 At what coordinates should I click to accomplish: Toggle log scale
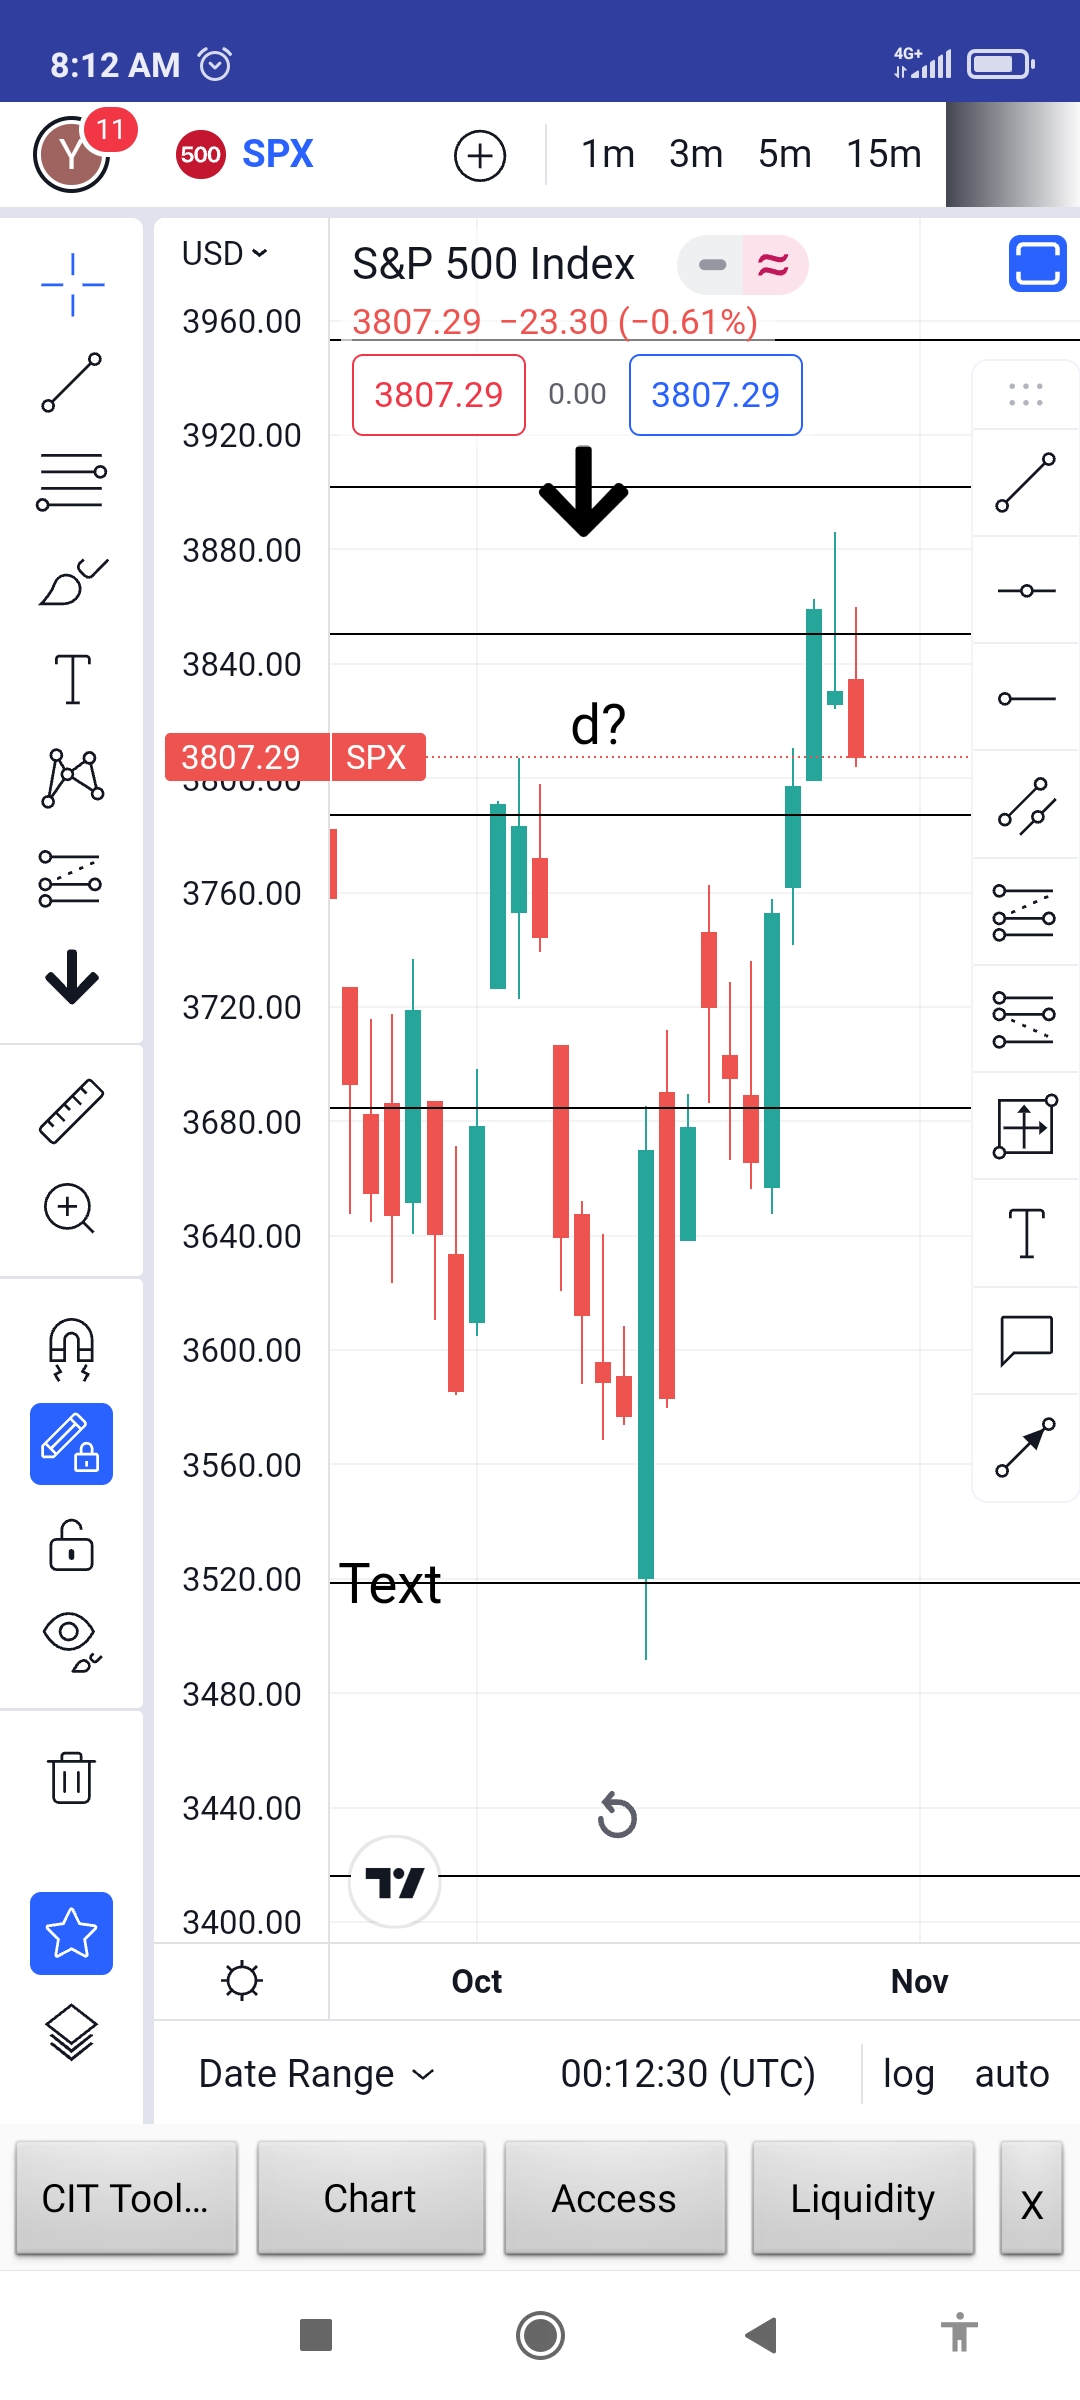pos(908,2074)
